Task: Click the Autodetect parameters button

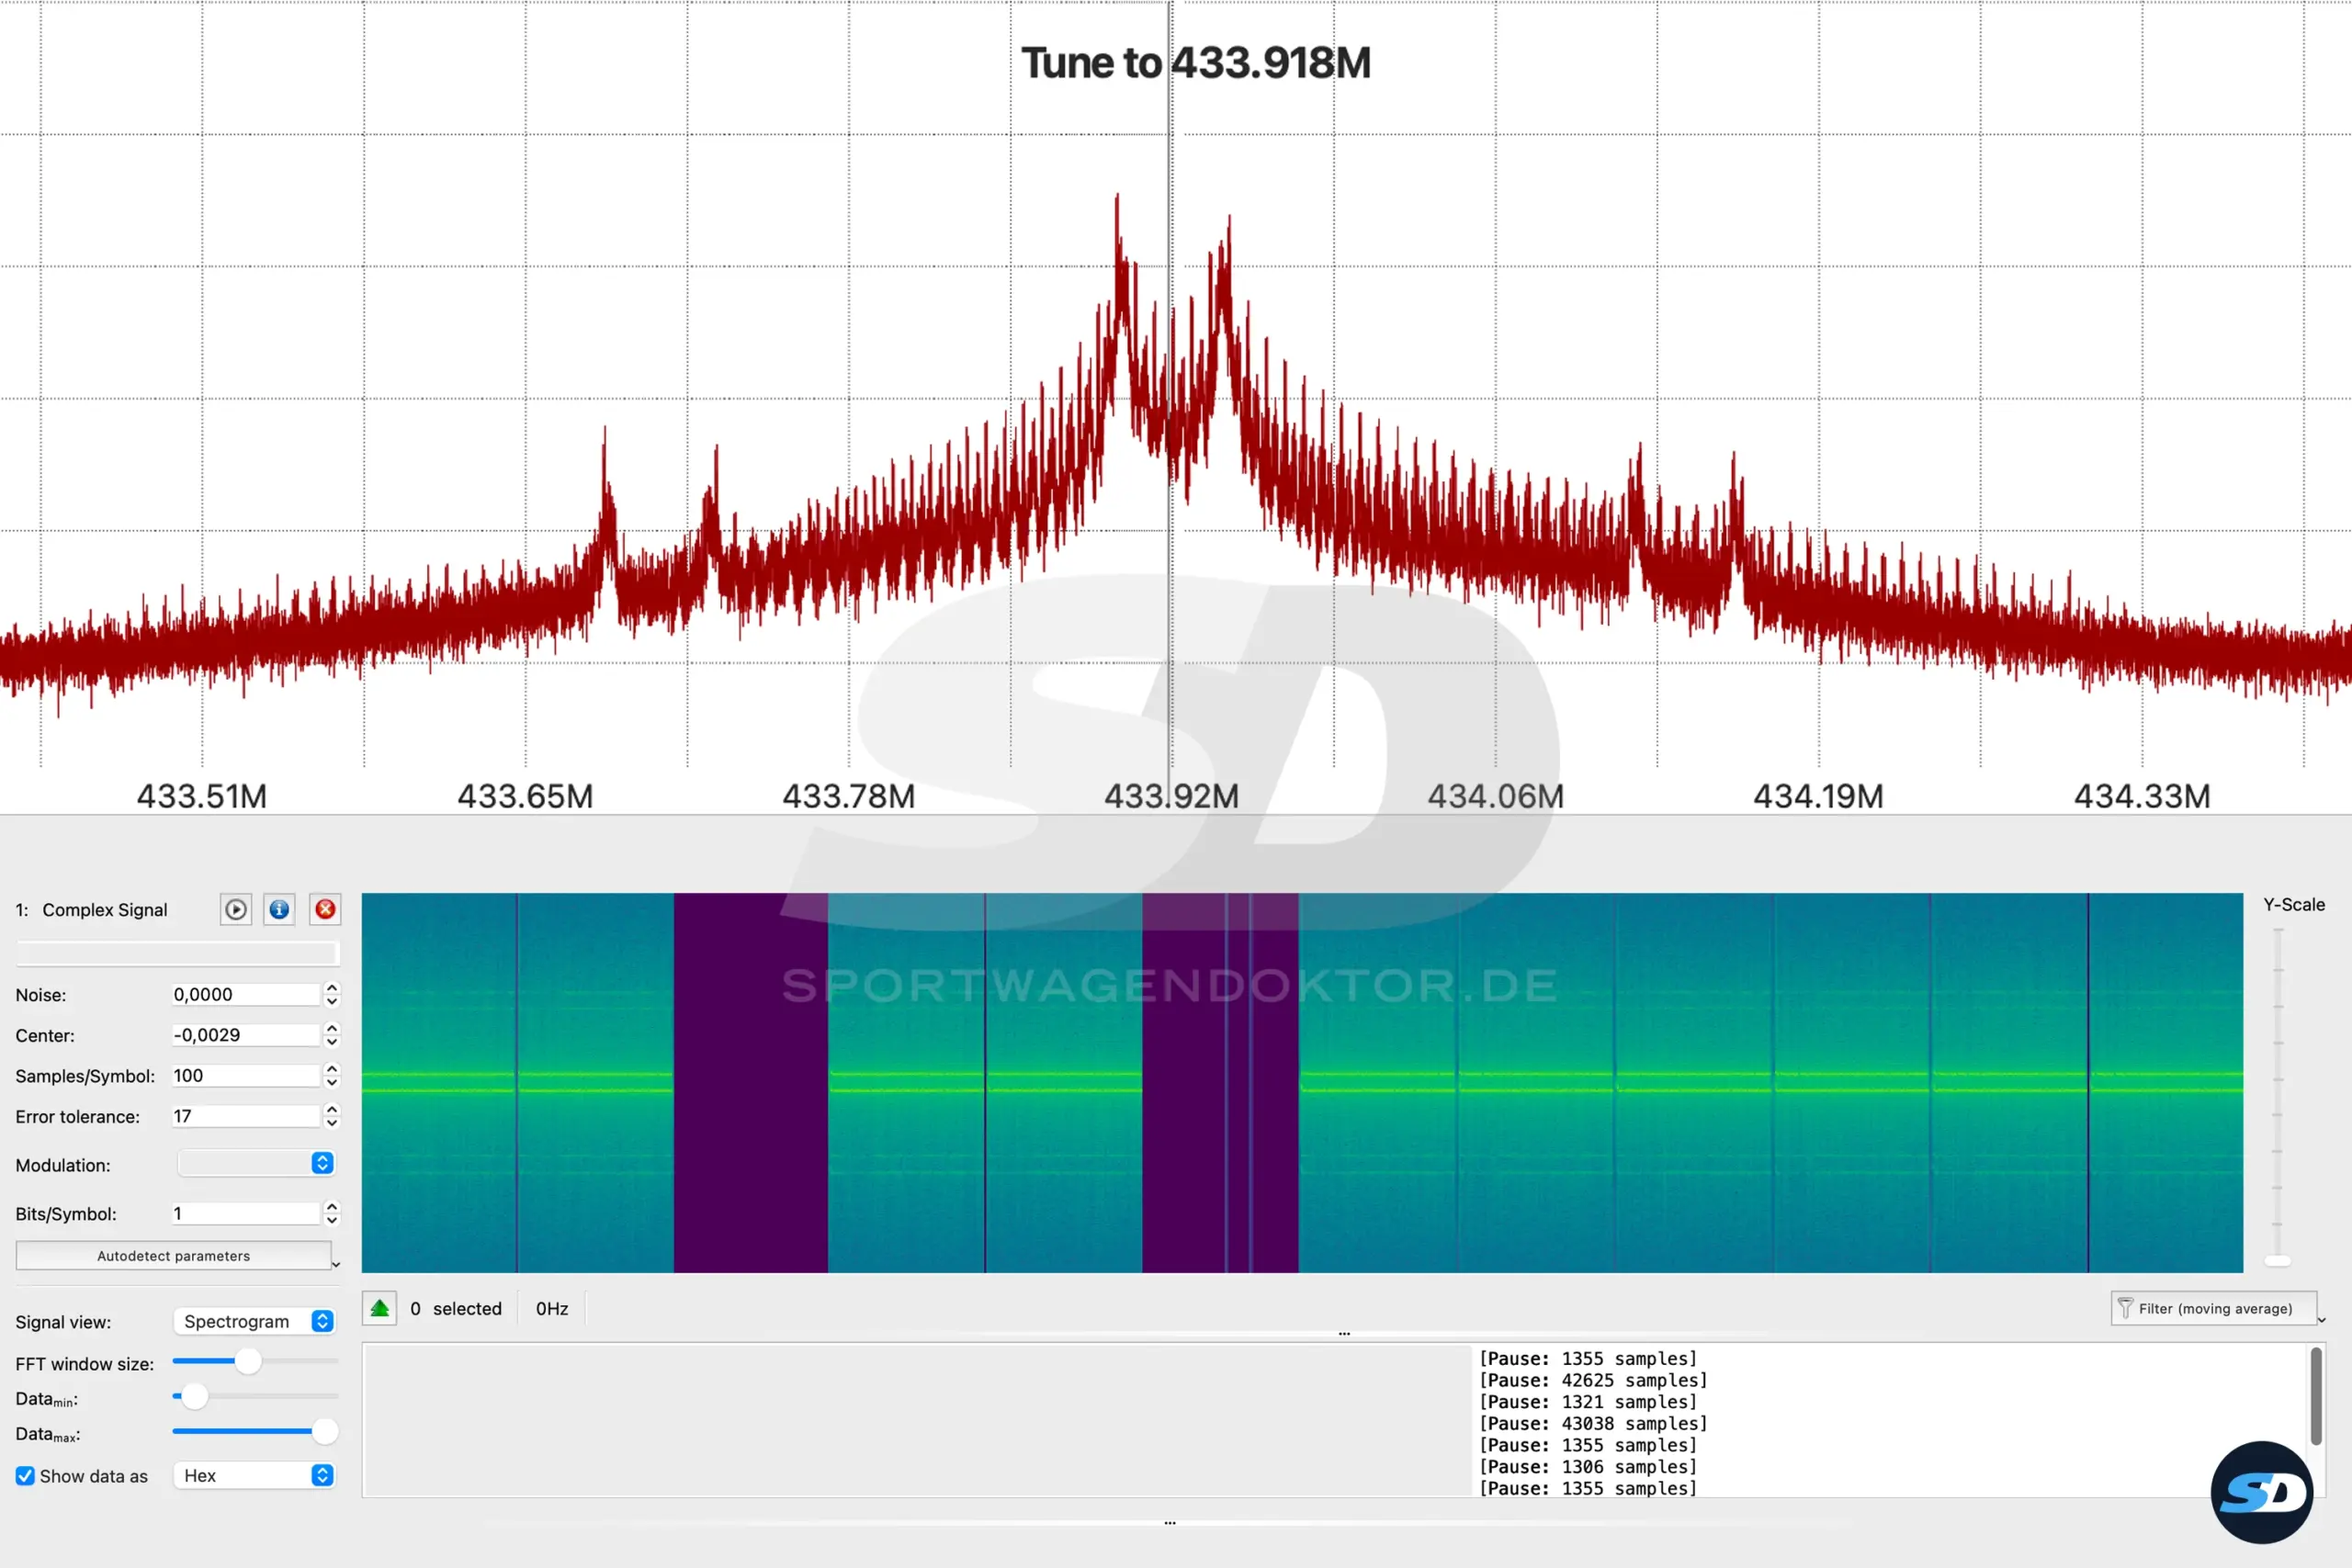Action: (173, 1256)
